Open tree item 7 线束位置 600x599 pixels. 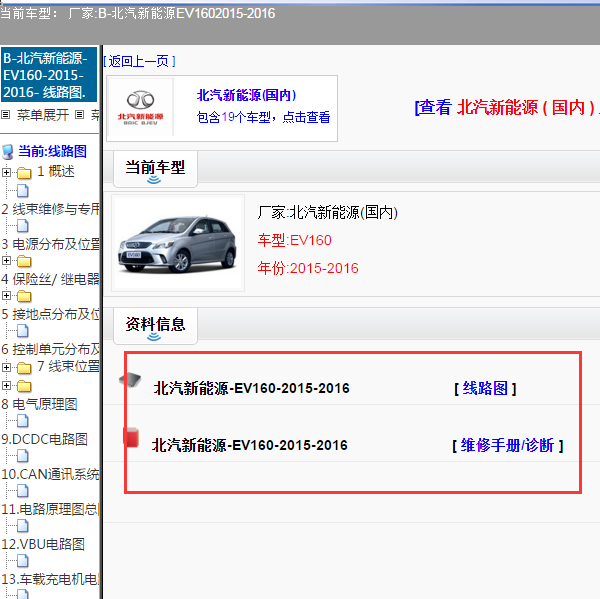point(68,366)
